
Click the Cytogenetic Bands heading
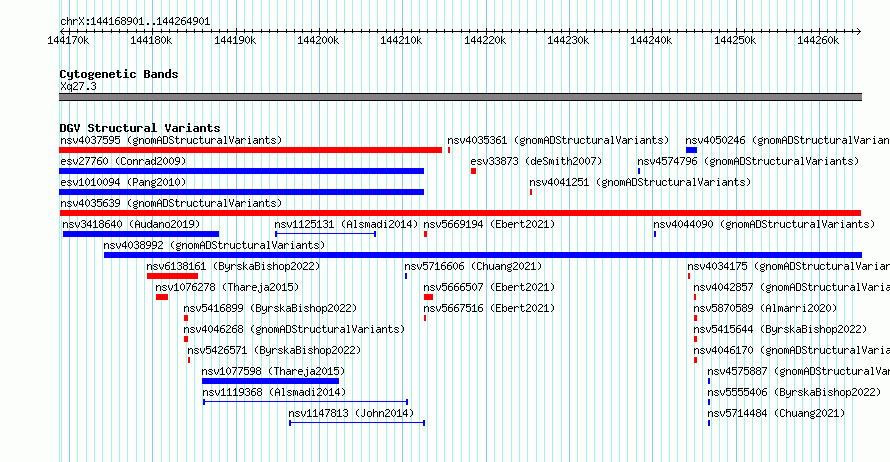pos(119,74)
